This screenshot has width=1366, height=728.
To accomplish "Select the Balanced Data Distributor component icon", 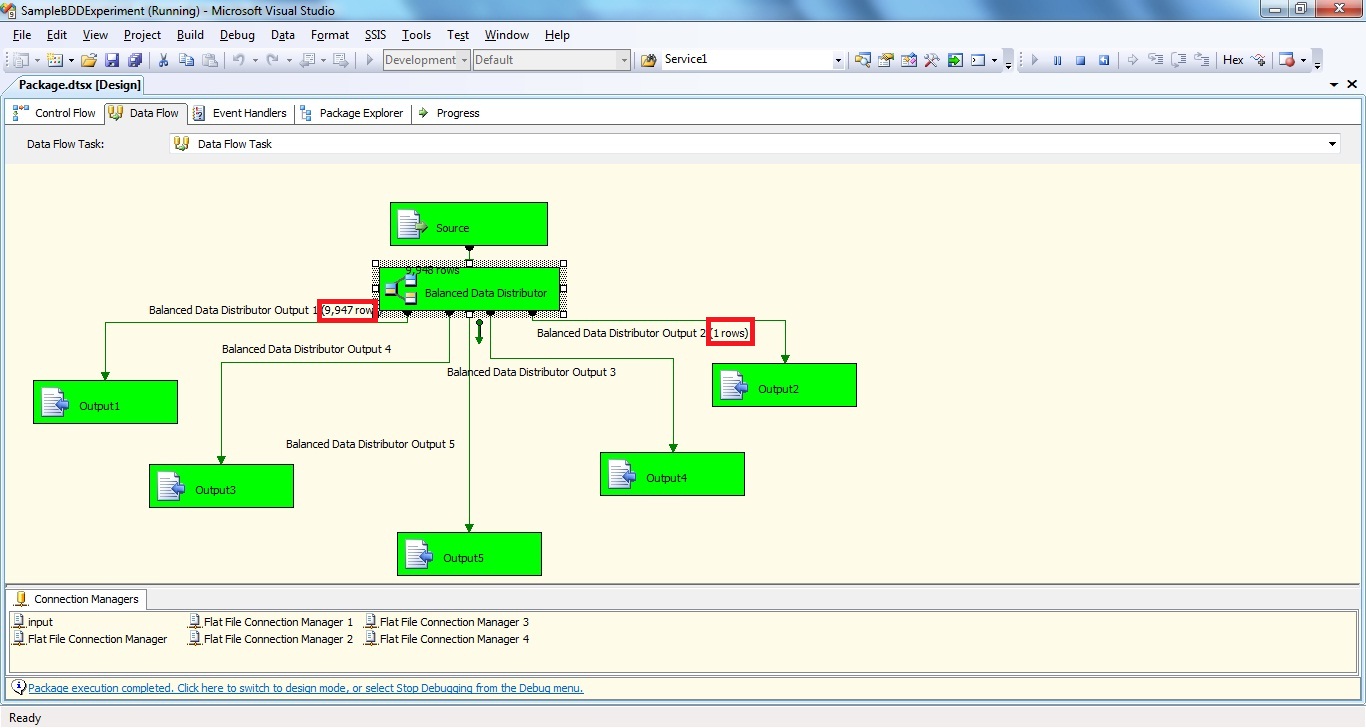I will (402, 288).
